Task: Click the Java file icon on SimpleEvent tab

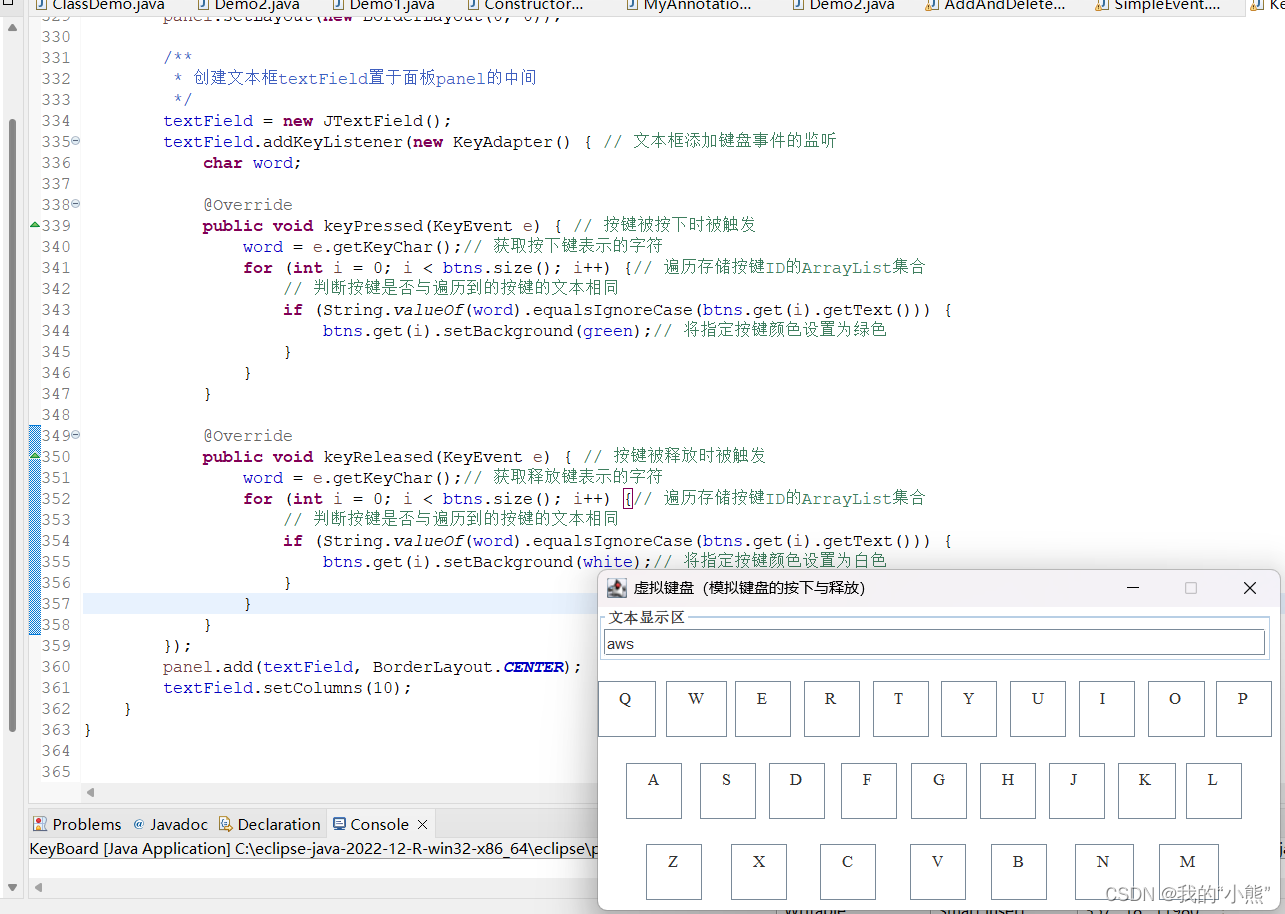Action: point(1102,5)
